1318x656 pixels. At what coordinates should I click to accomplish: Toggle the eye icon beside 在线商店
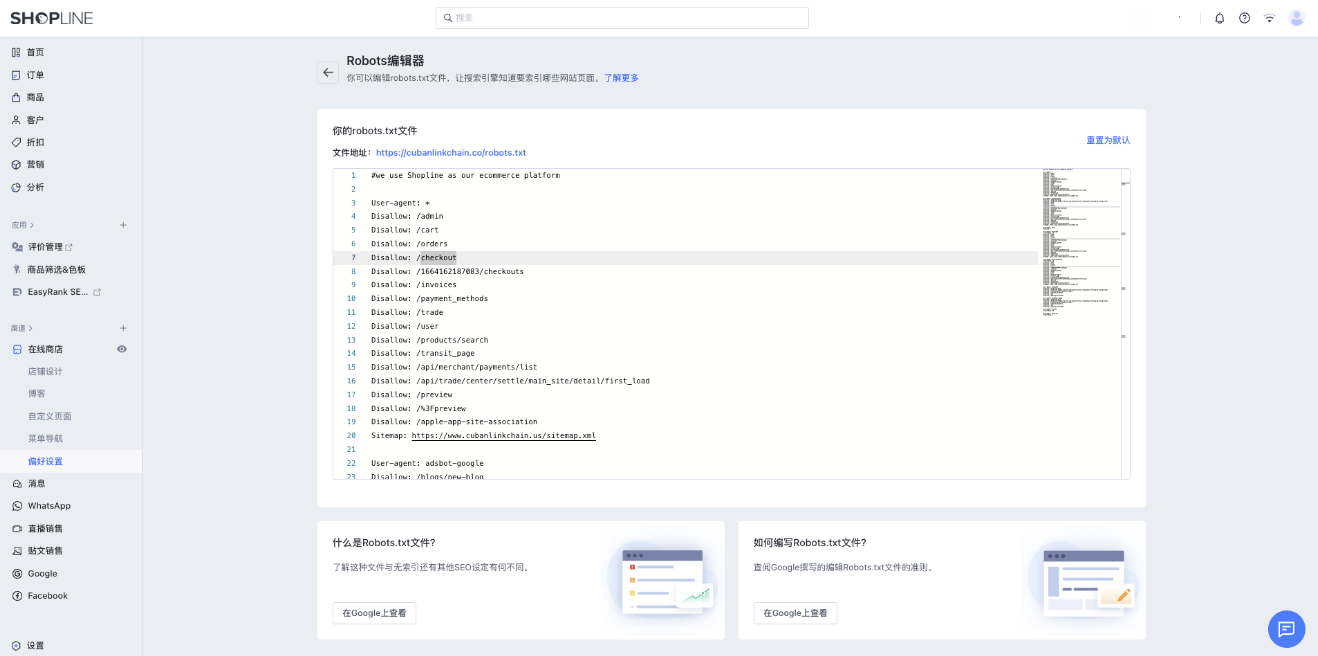pyautogui.click(x=122, y=349)
